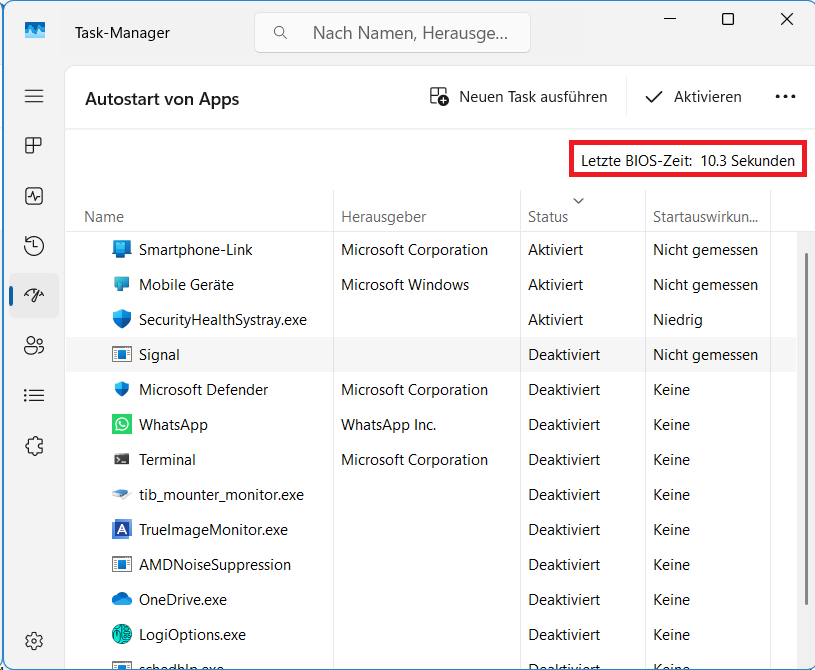
Task: Open the App history page icon
Action: point(34,246)
